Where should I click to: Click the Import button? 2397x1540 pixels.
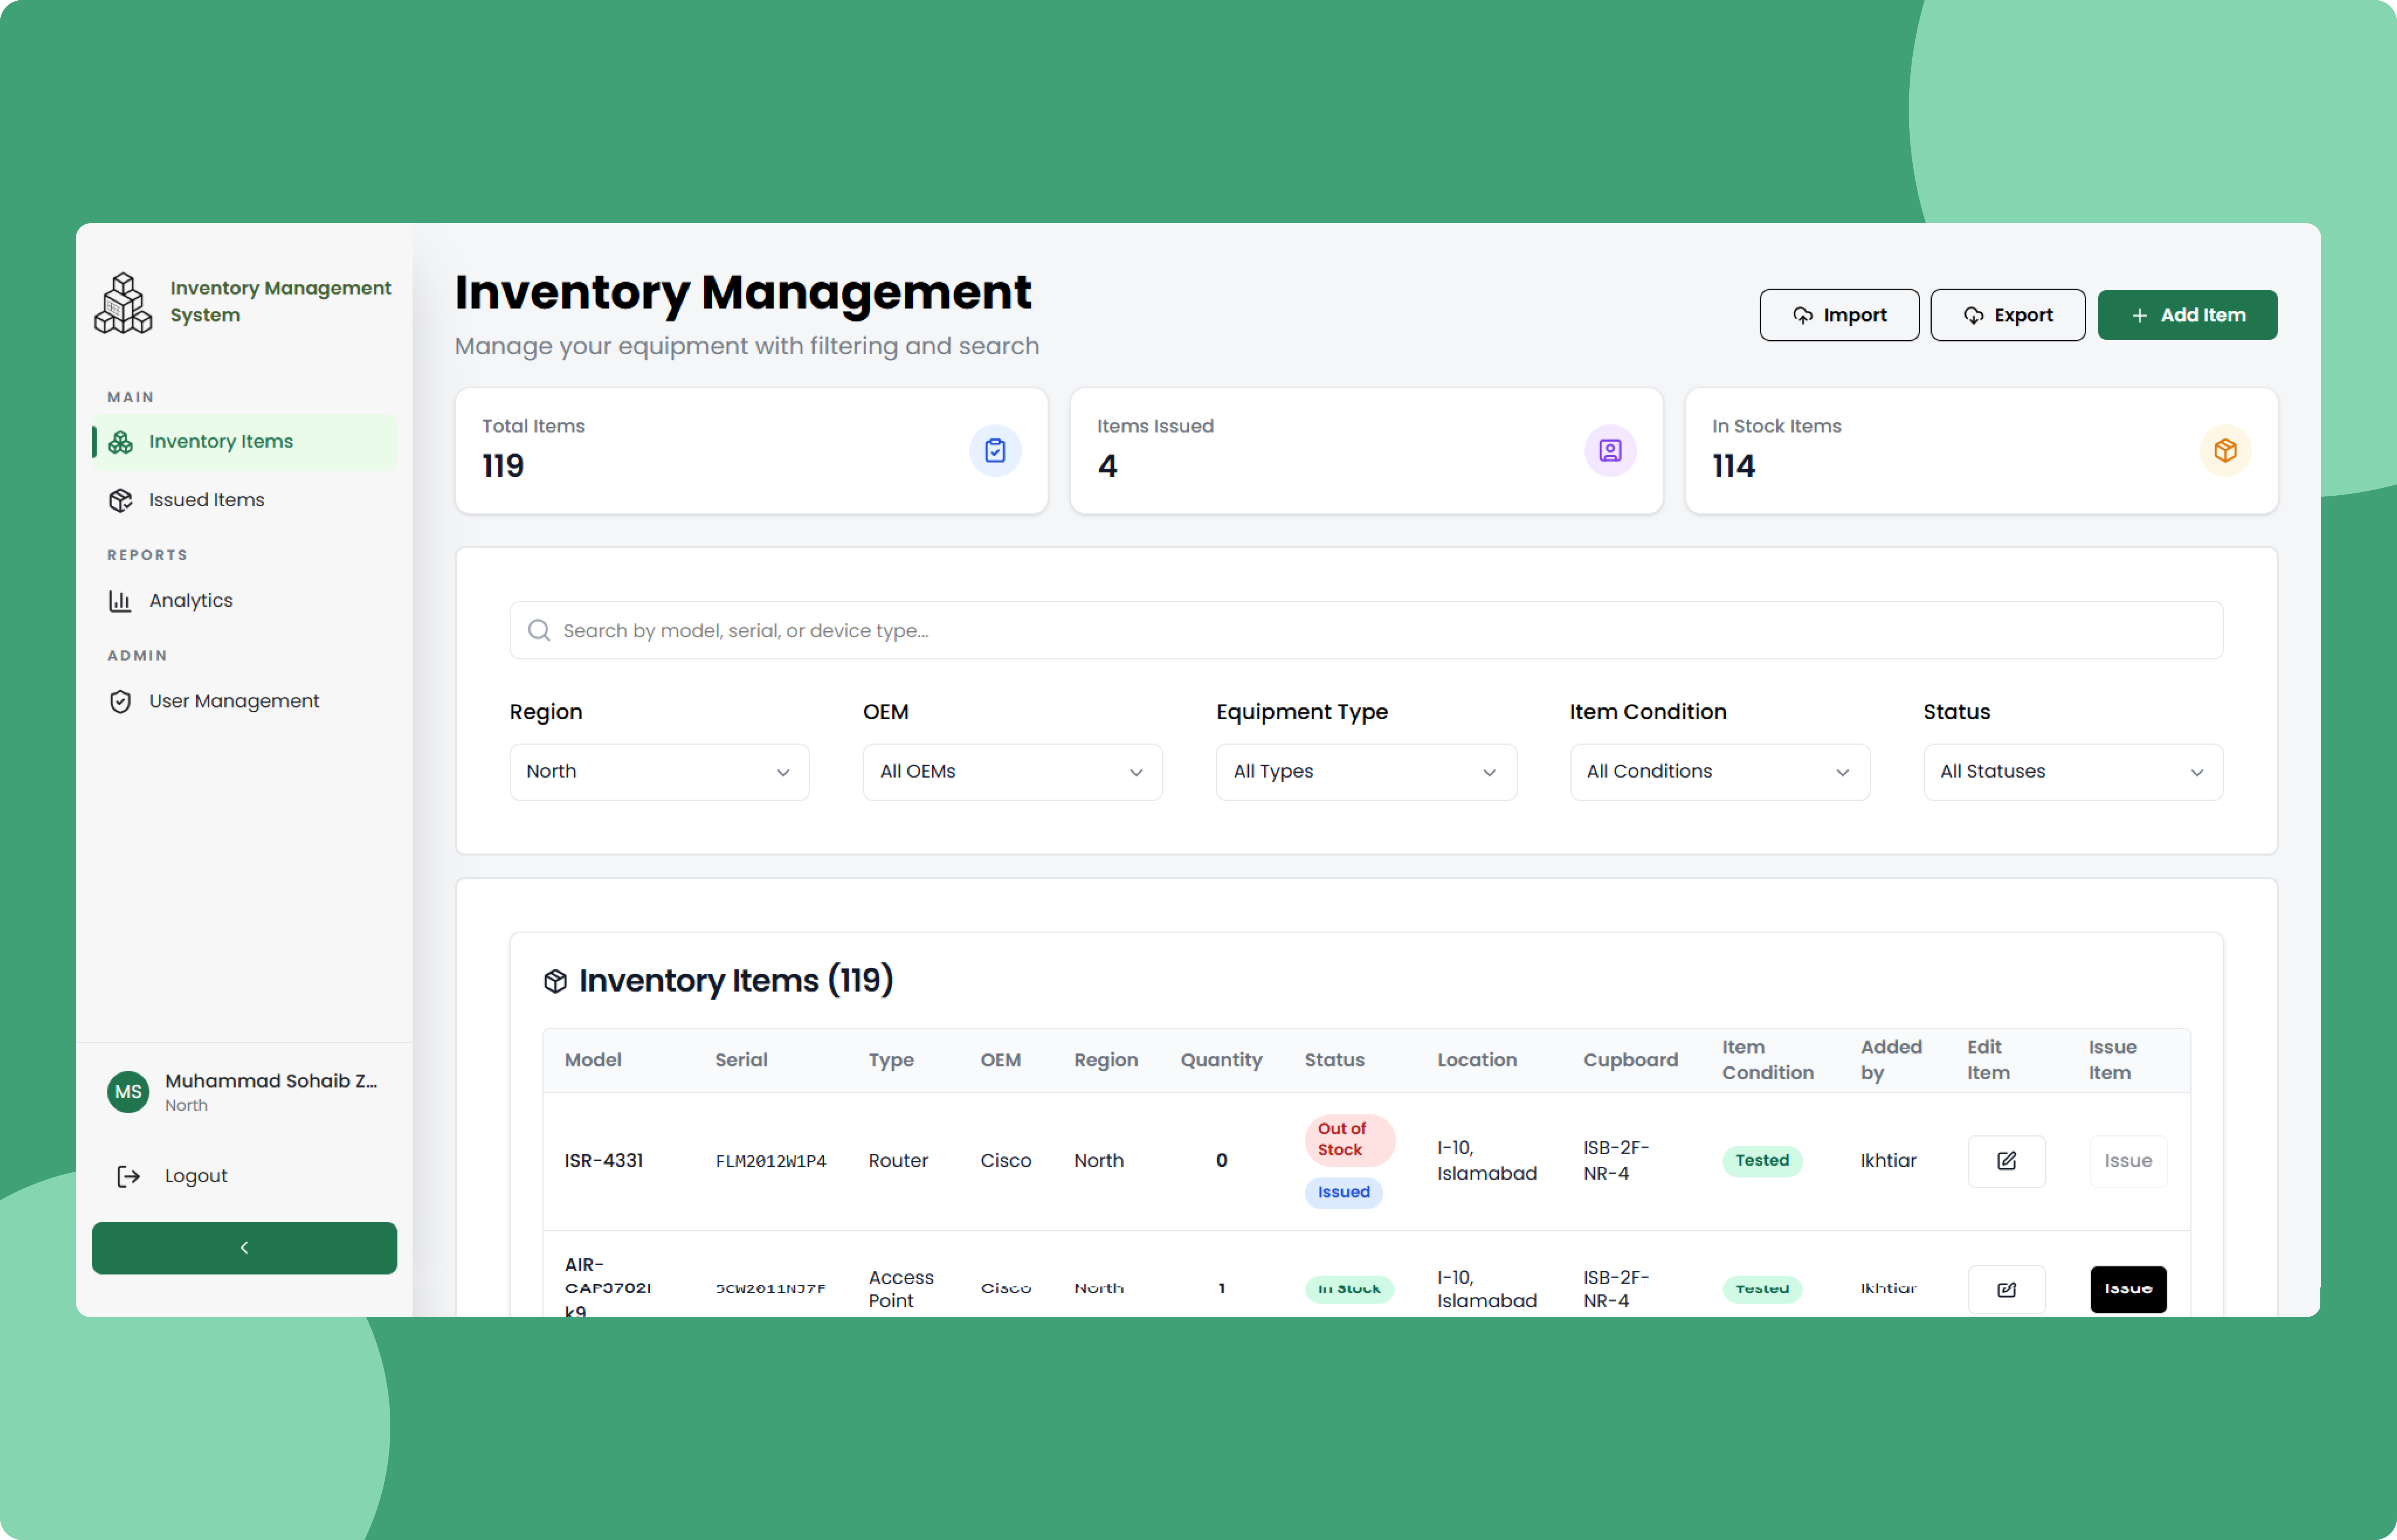pyautogui.click(x=1839, y=315)
